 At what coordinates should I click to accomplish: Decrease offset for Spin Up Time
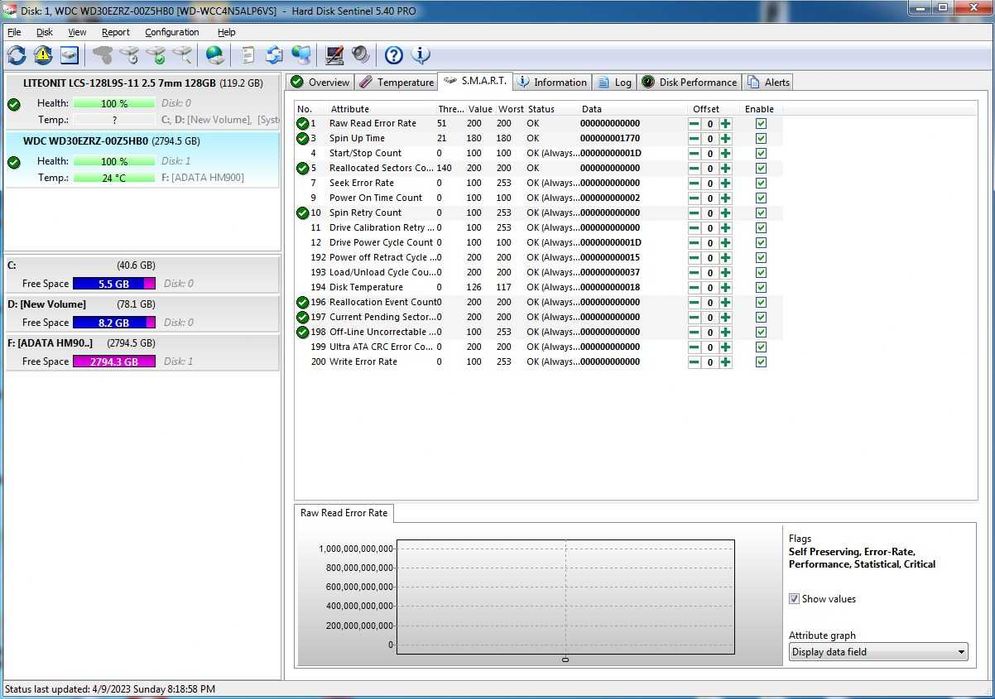(694, 138)
